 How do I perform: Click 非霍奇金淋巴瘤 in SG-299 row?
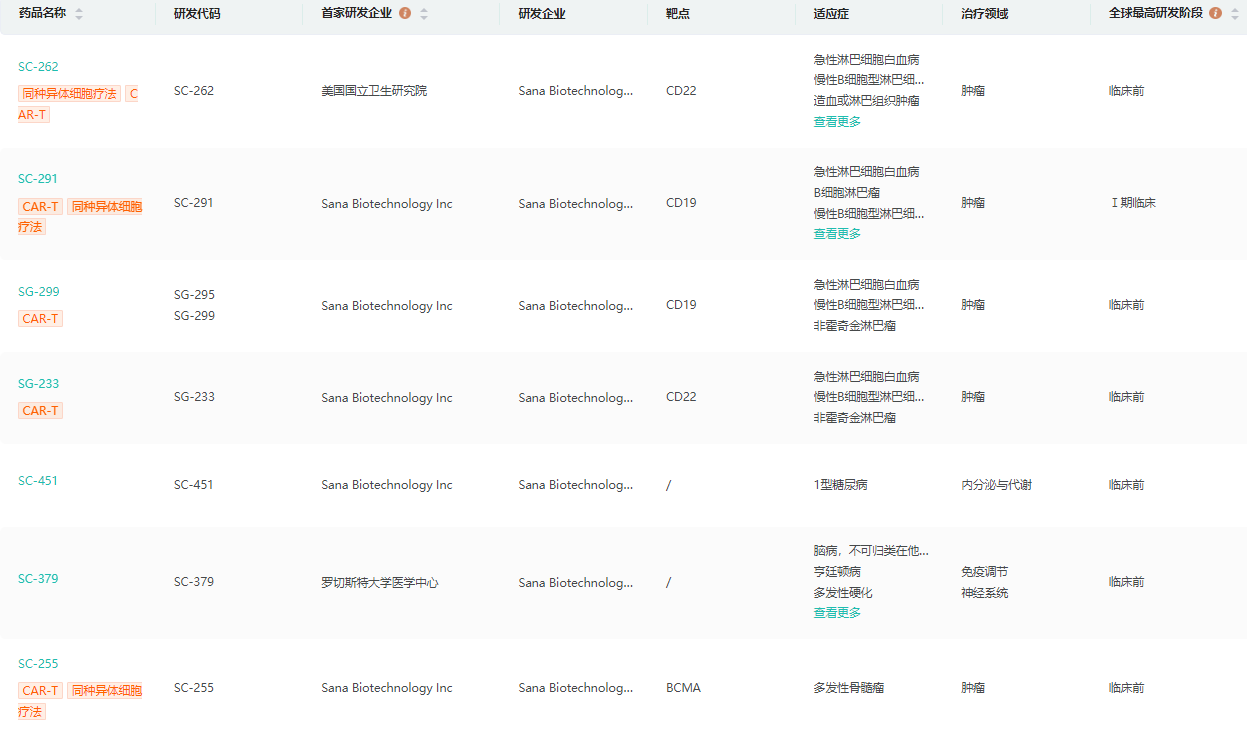click(x=855, y=326)
